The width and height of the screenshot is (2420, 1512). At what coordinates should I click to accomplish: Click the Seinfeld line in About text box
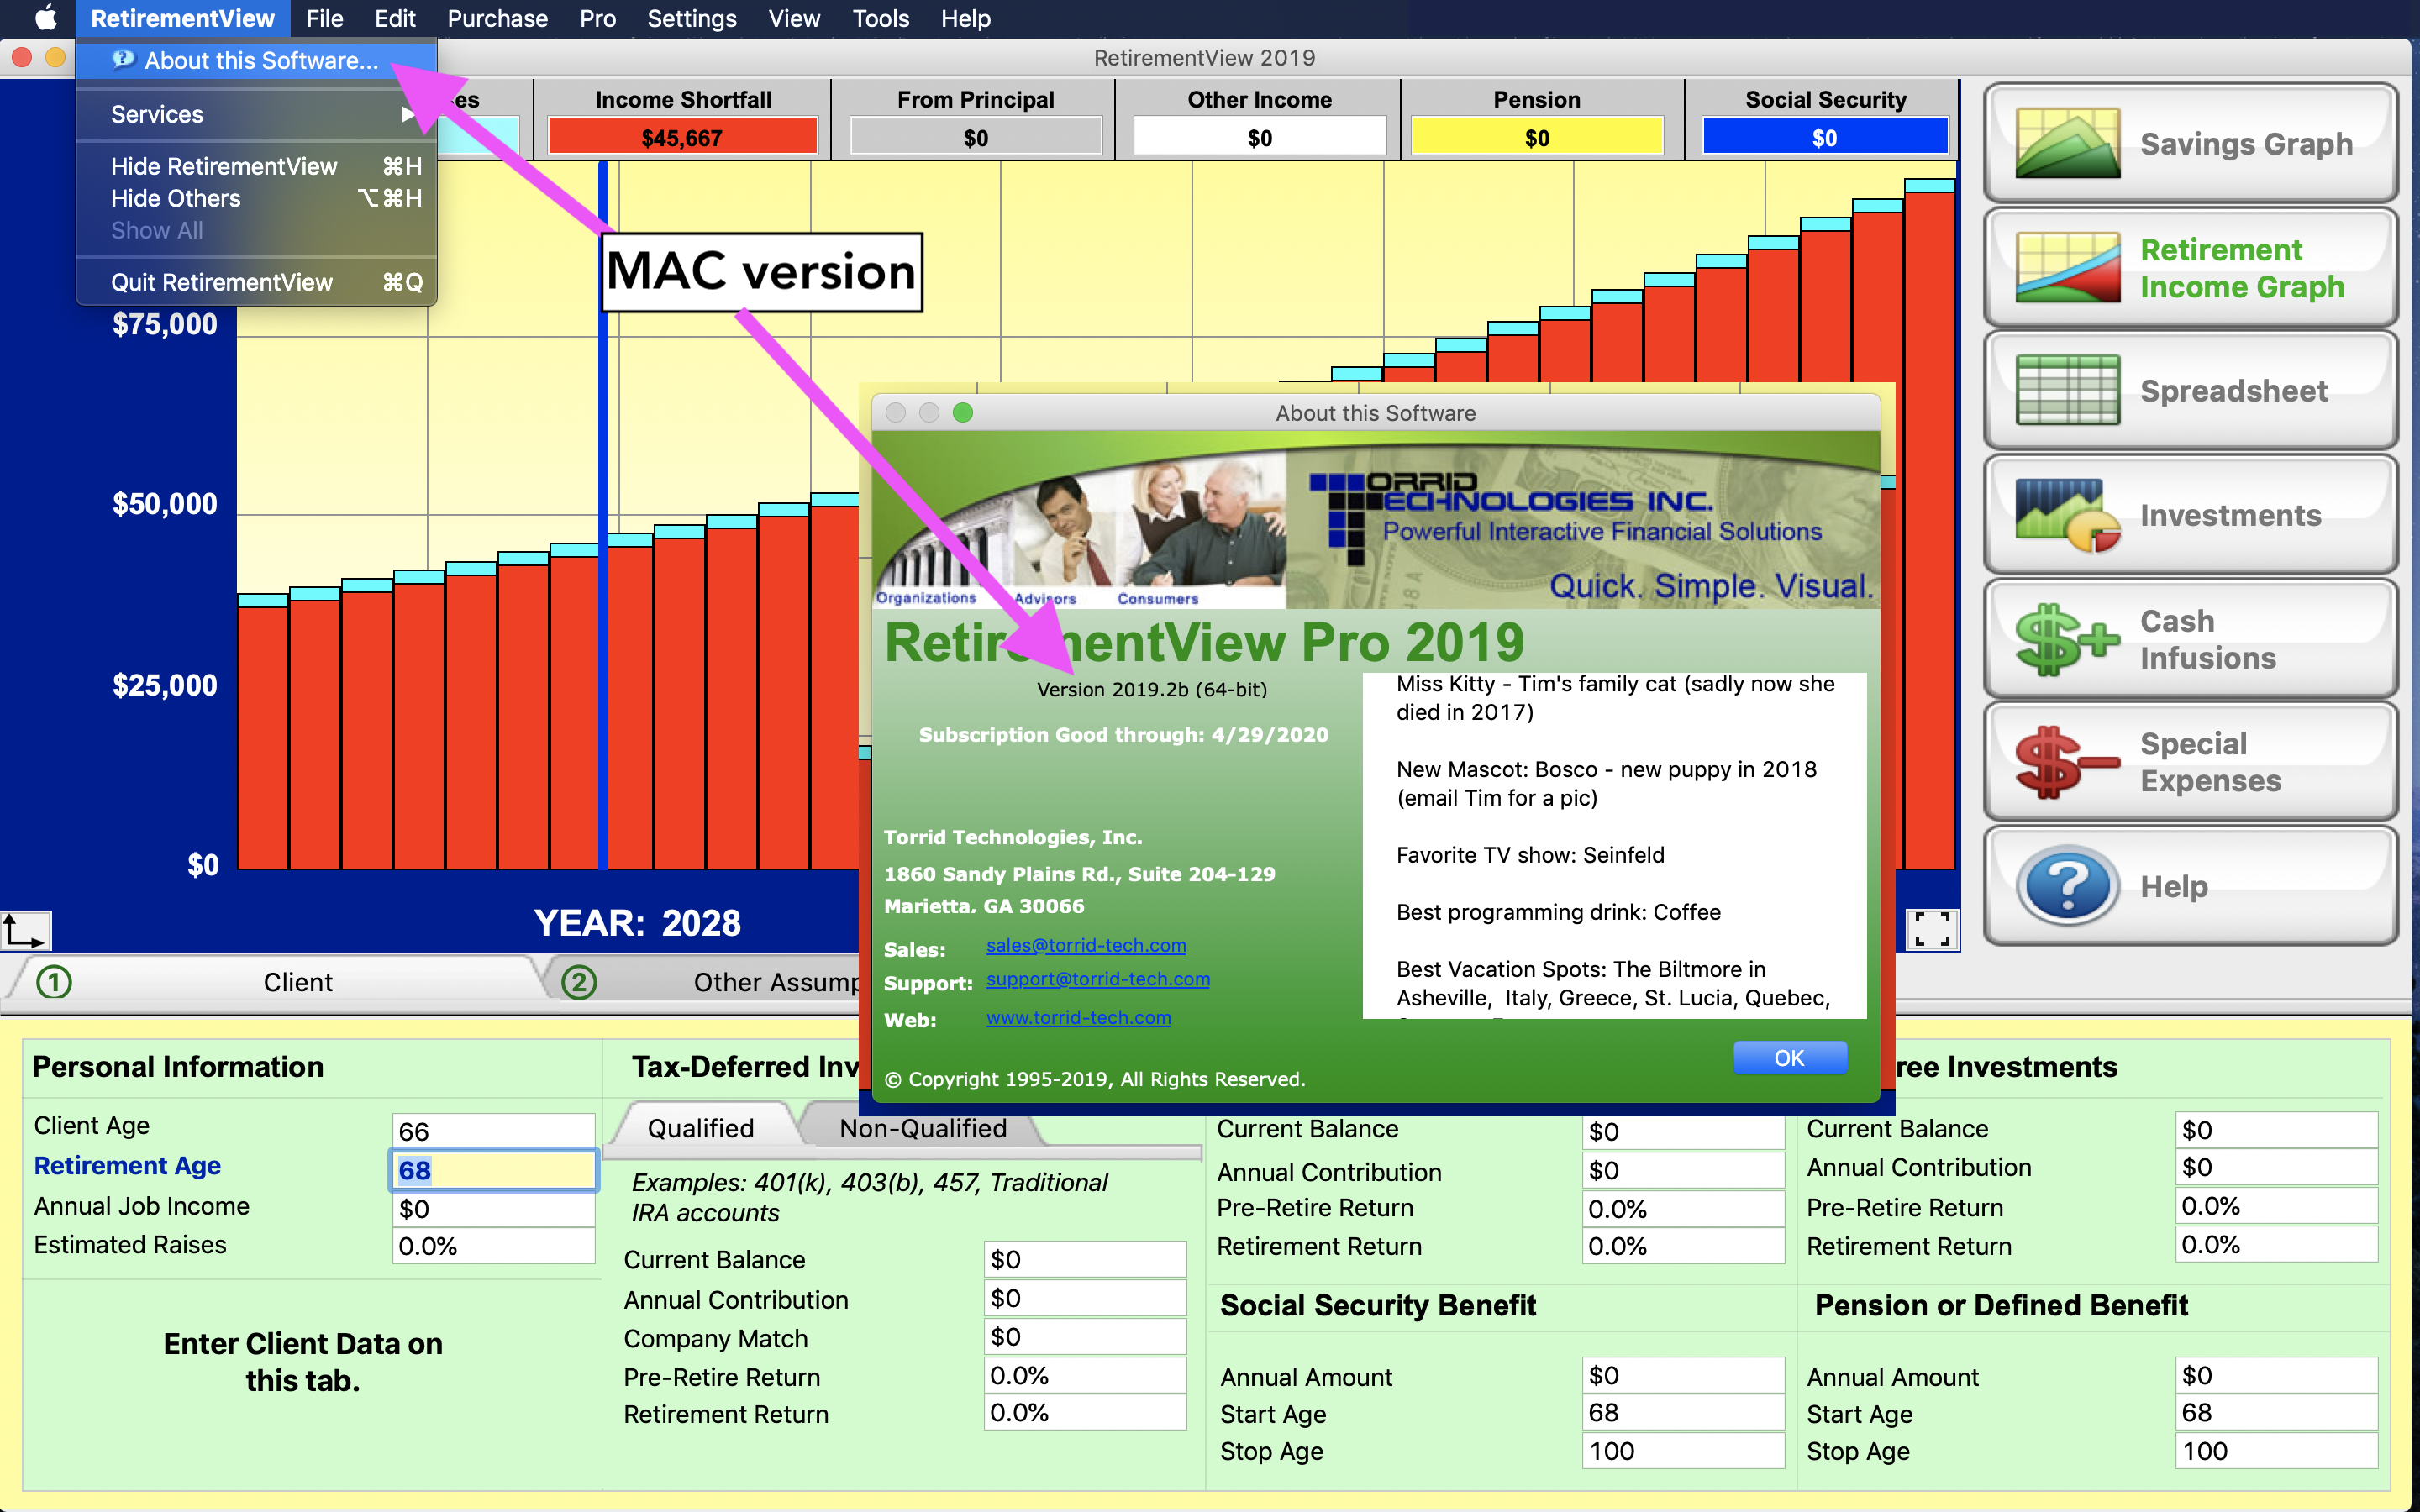[1530, 855]
